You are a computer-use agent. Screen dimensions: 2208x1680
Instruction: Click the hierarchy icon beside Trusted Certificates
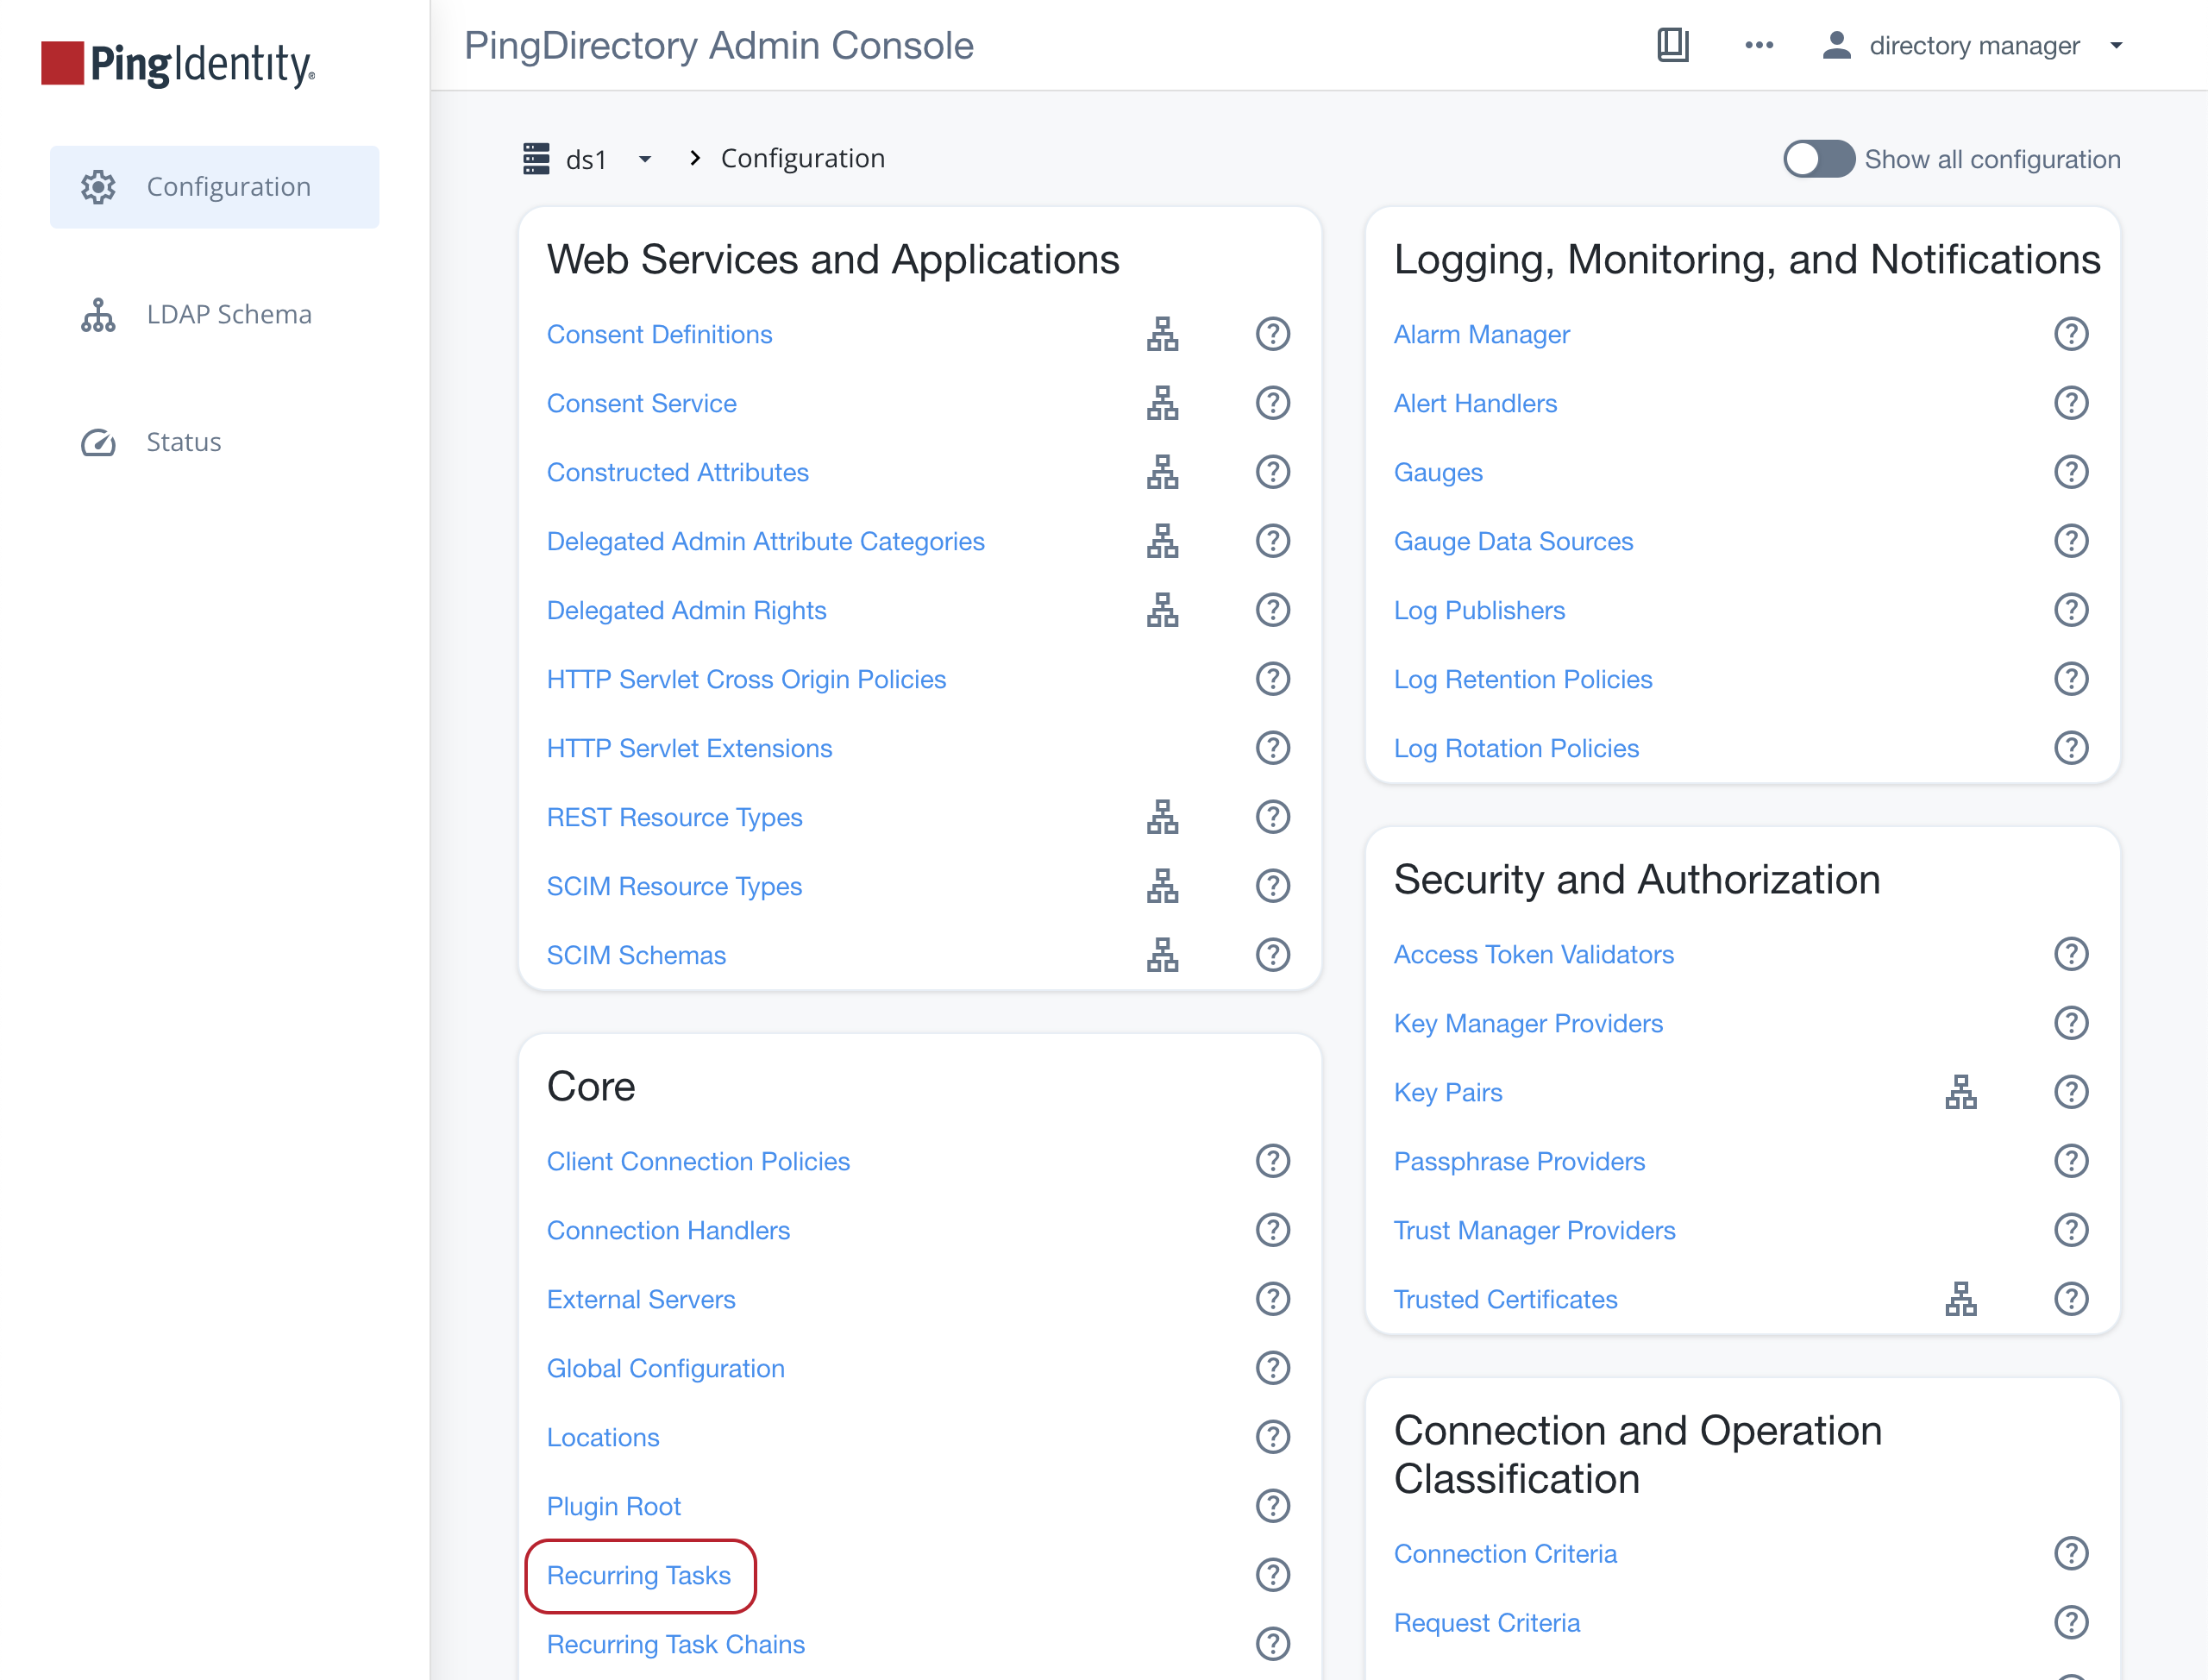tap(1961, 1299)
